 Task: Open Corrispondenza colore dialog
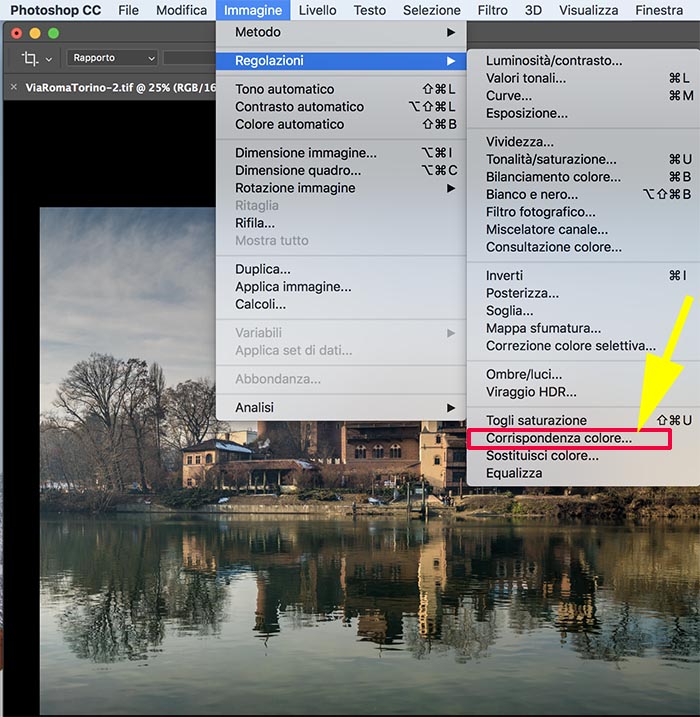pyautogui.click(x=583, y=438)
